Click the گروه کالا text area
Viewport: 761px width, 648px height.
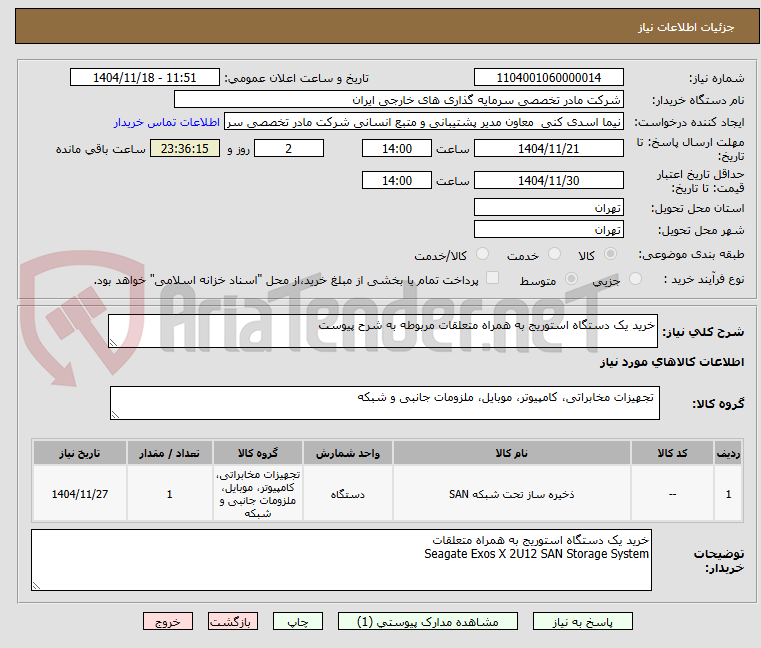click(385, 403)
